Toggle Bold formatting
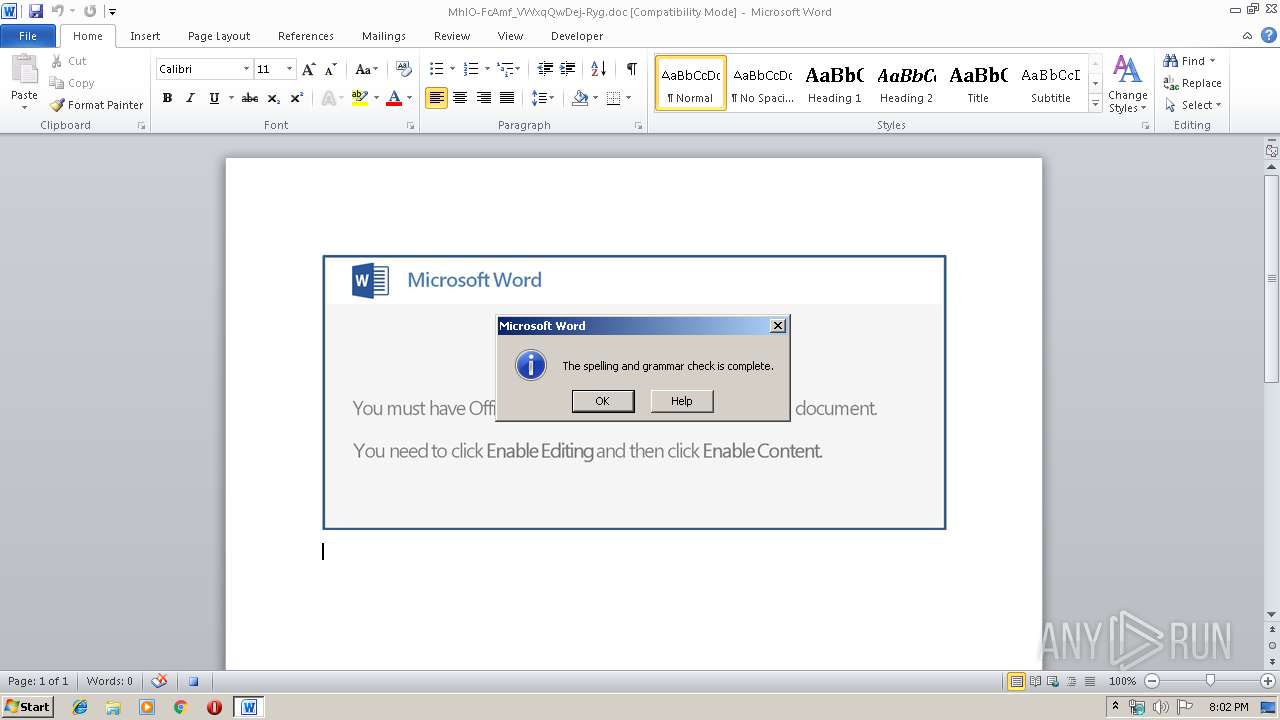 [x=167, y=98]
